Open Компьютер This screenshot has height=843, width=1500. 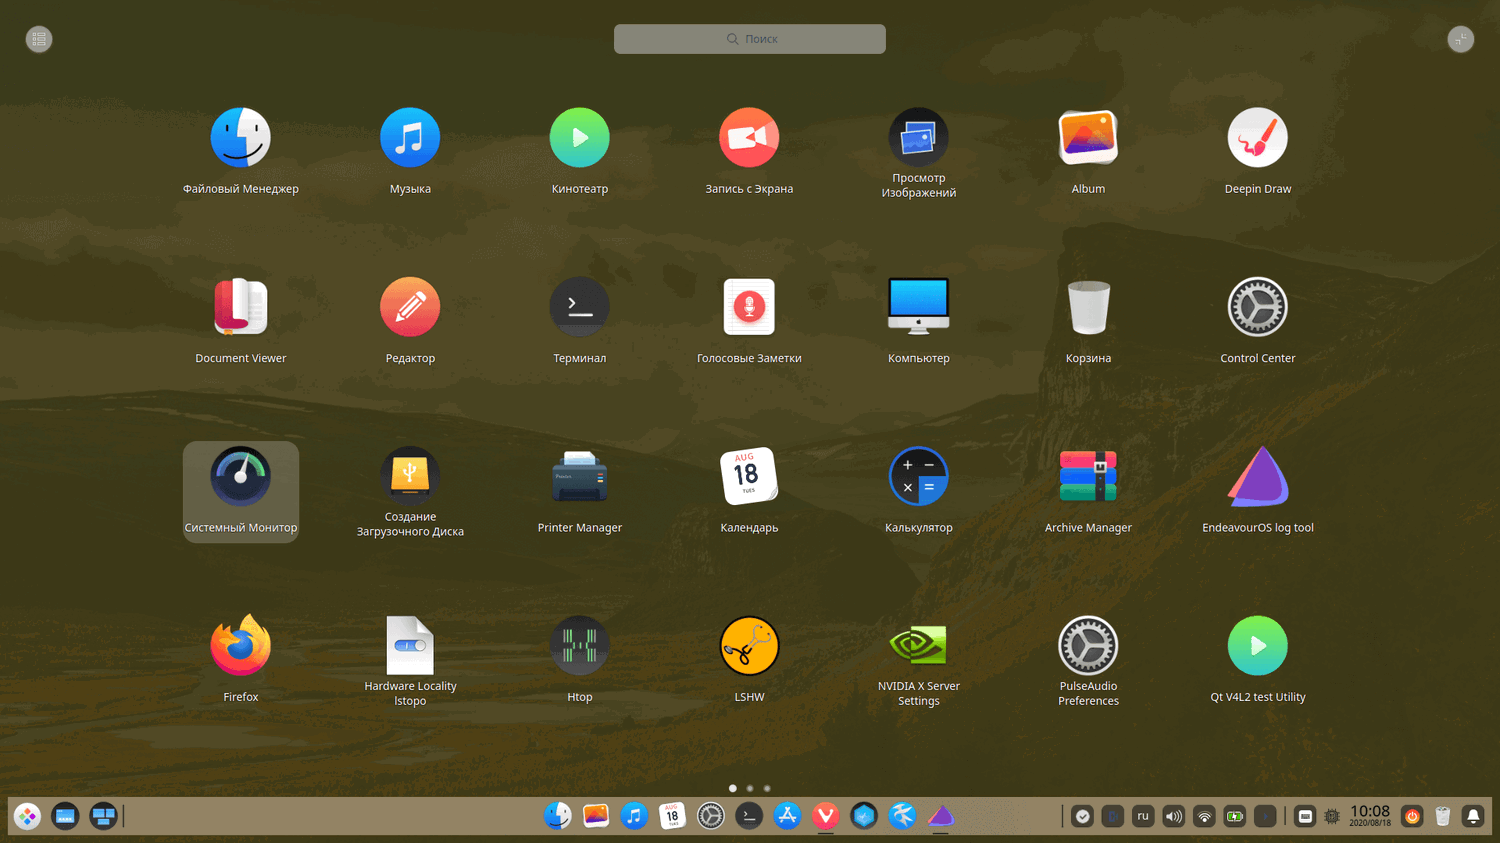919,307
